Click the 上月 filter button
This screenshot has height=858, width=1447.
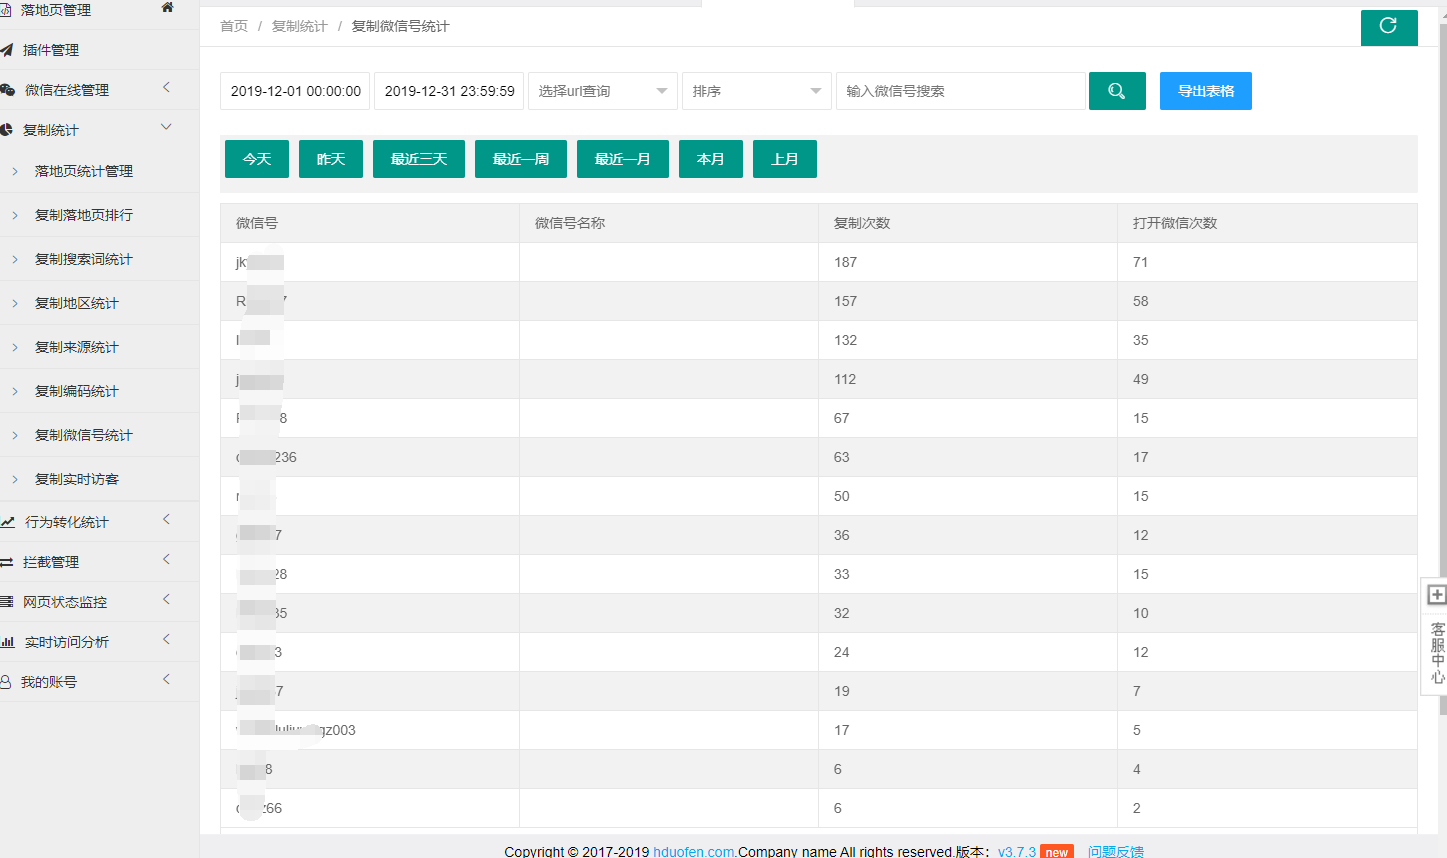(x=785, y=159)
